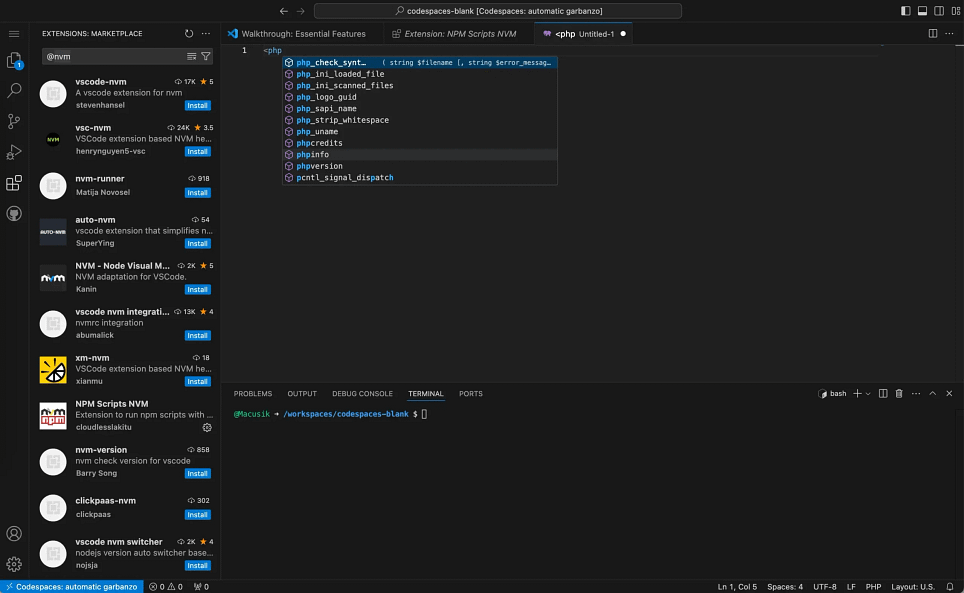Split the editor to the right
This screenshot has width=964, height=593.
tap(932, 33)
